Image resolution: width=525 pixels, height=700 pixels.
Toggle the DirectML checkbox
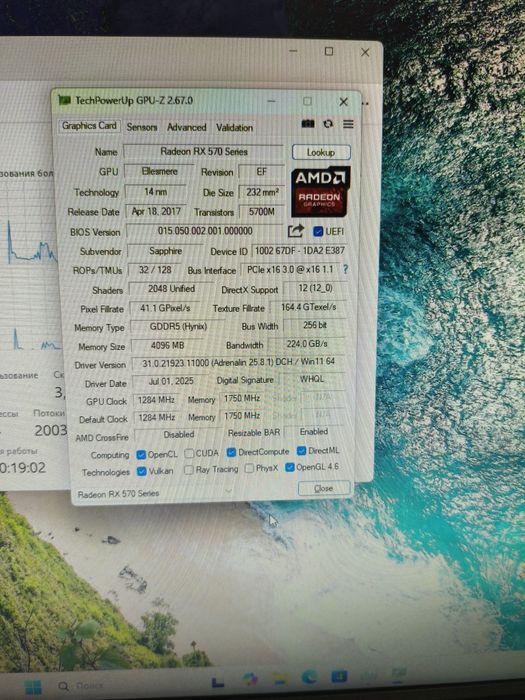coord(301,450)
